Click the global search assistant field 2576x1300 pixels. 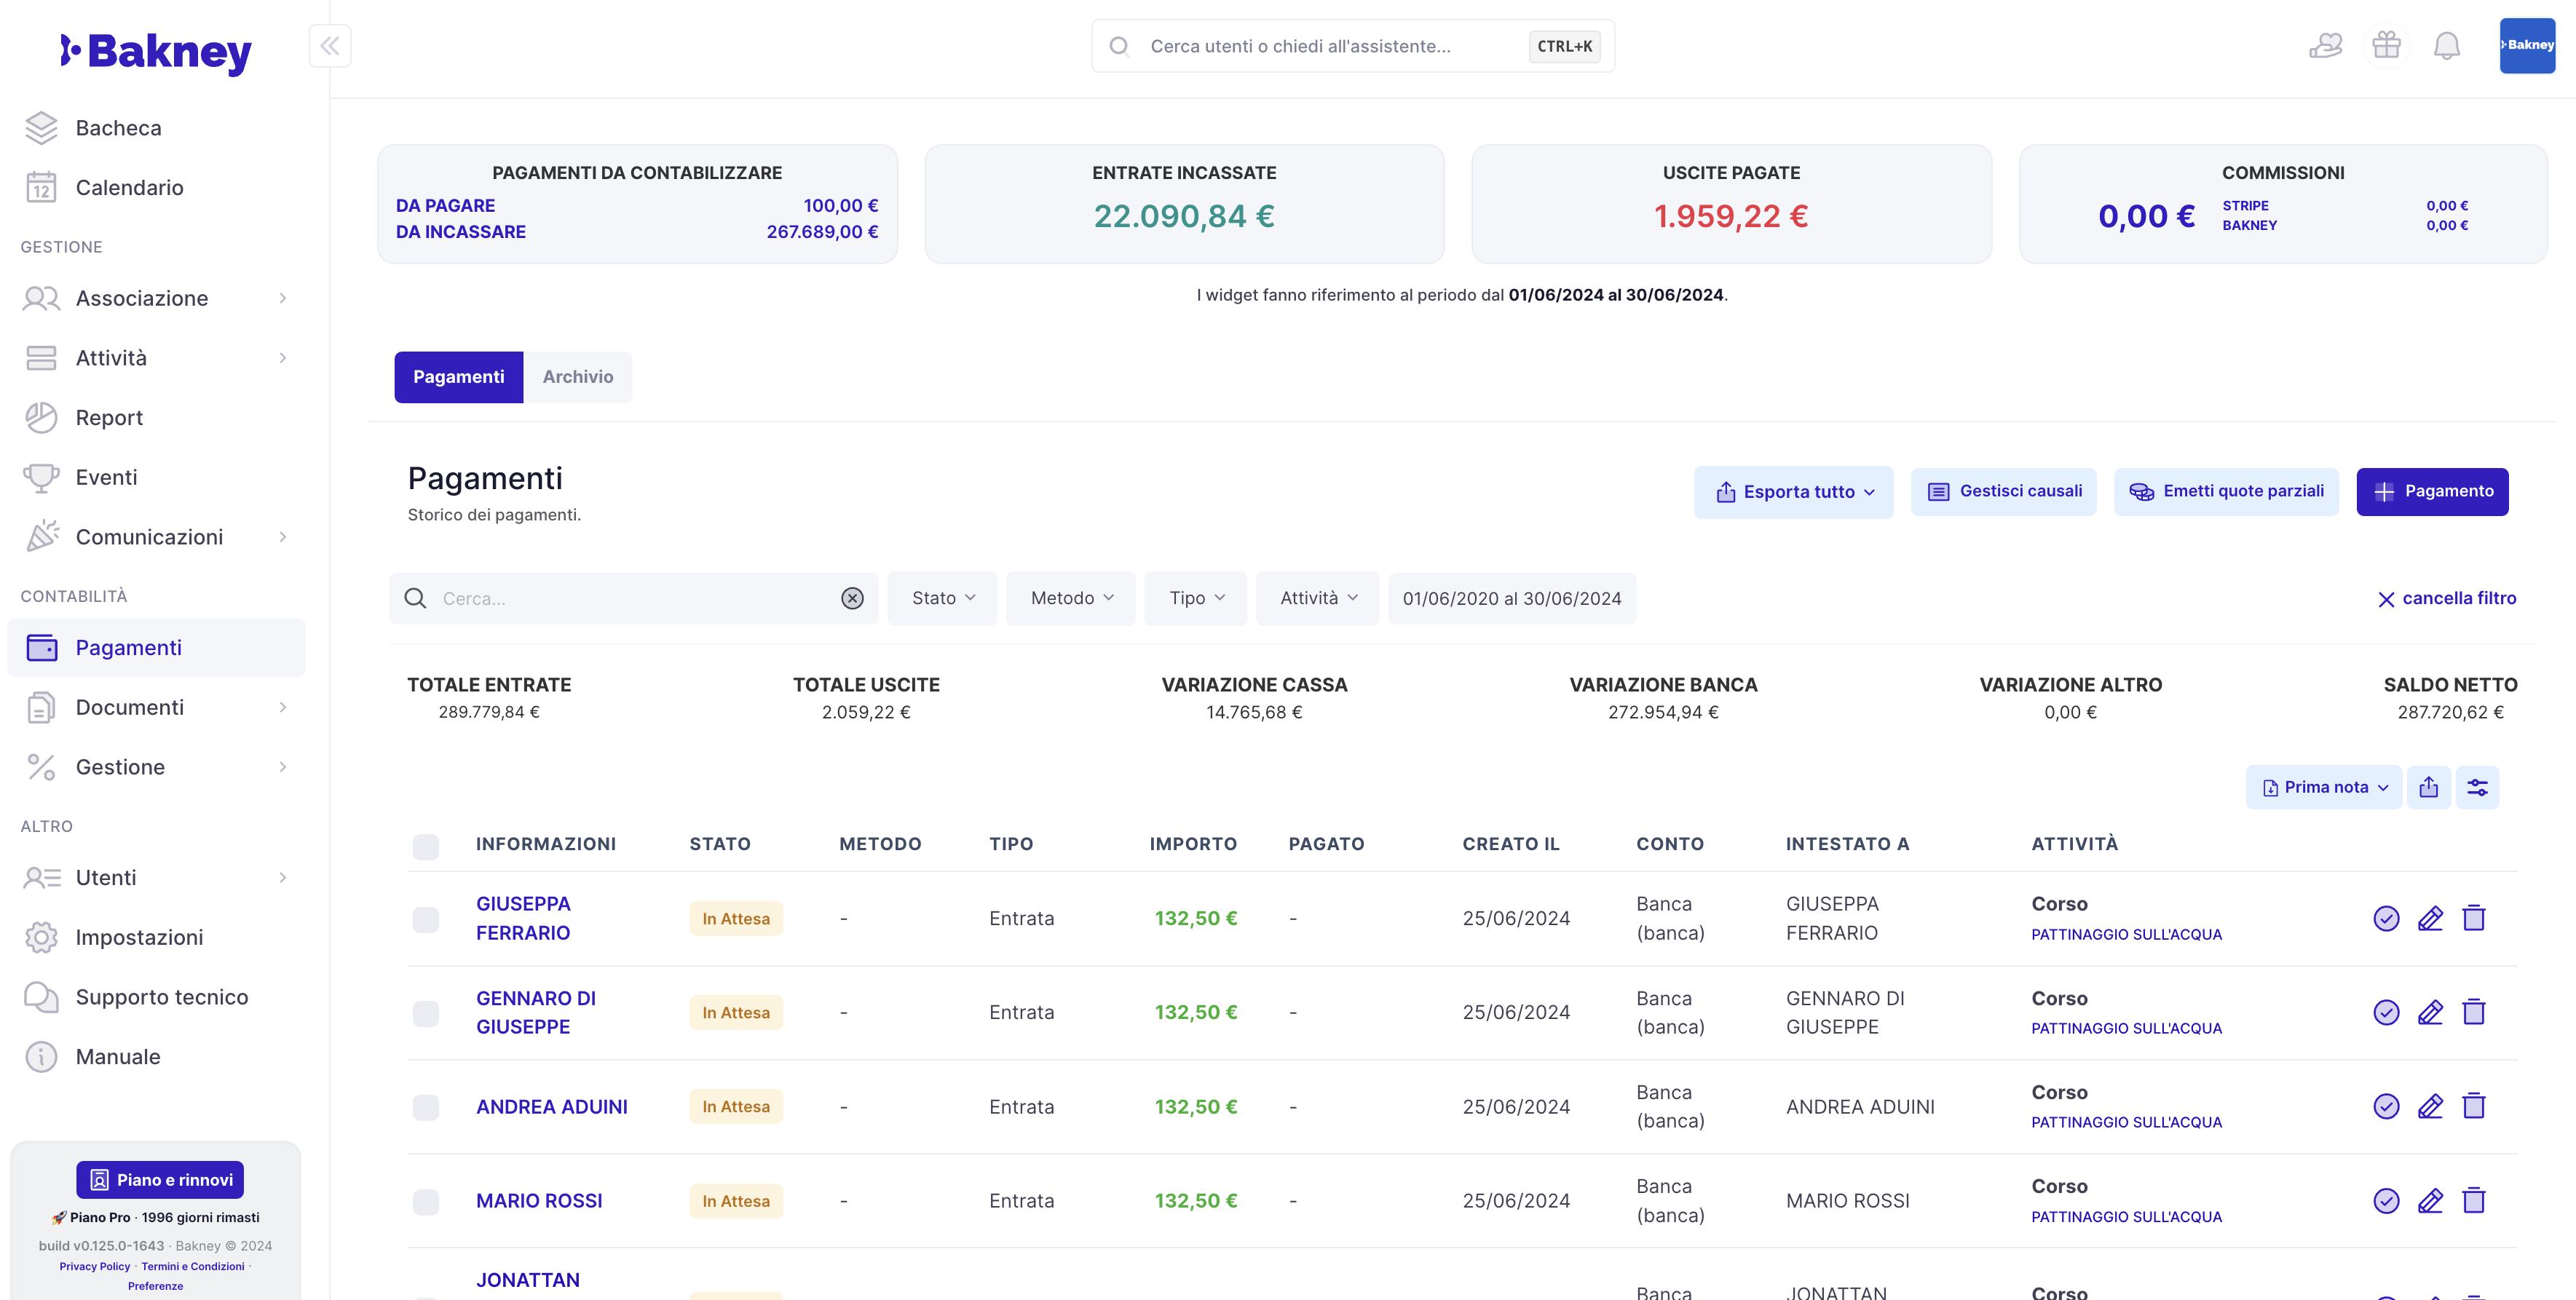pos(1352,46)
